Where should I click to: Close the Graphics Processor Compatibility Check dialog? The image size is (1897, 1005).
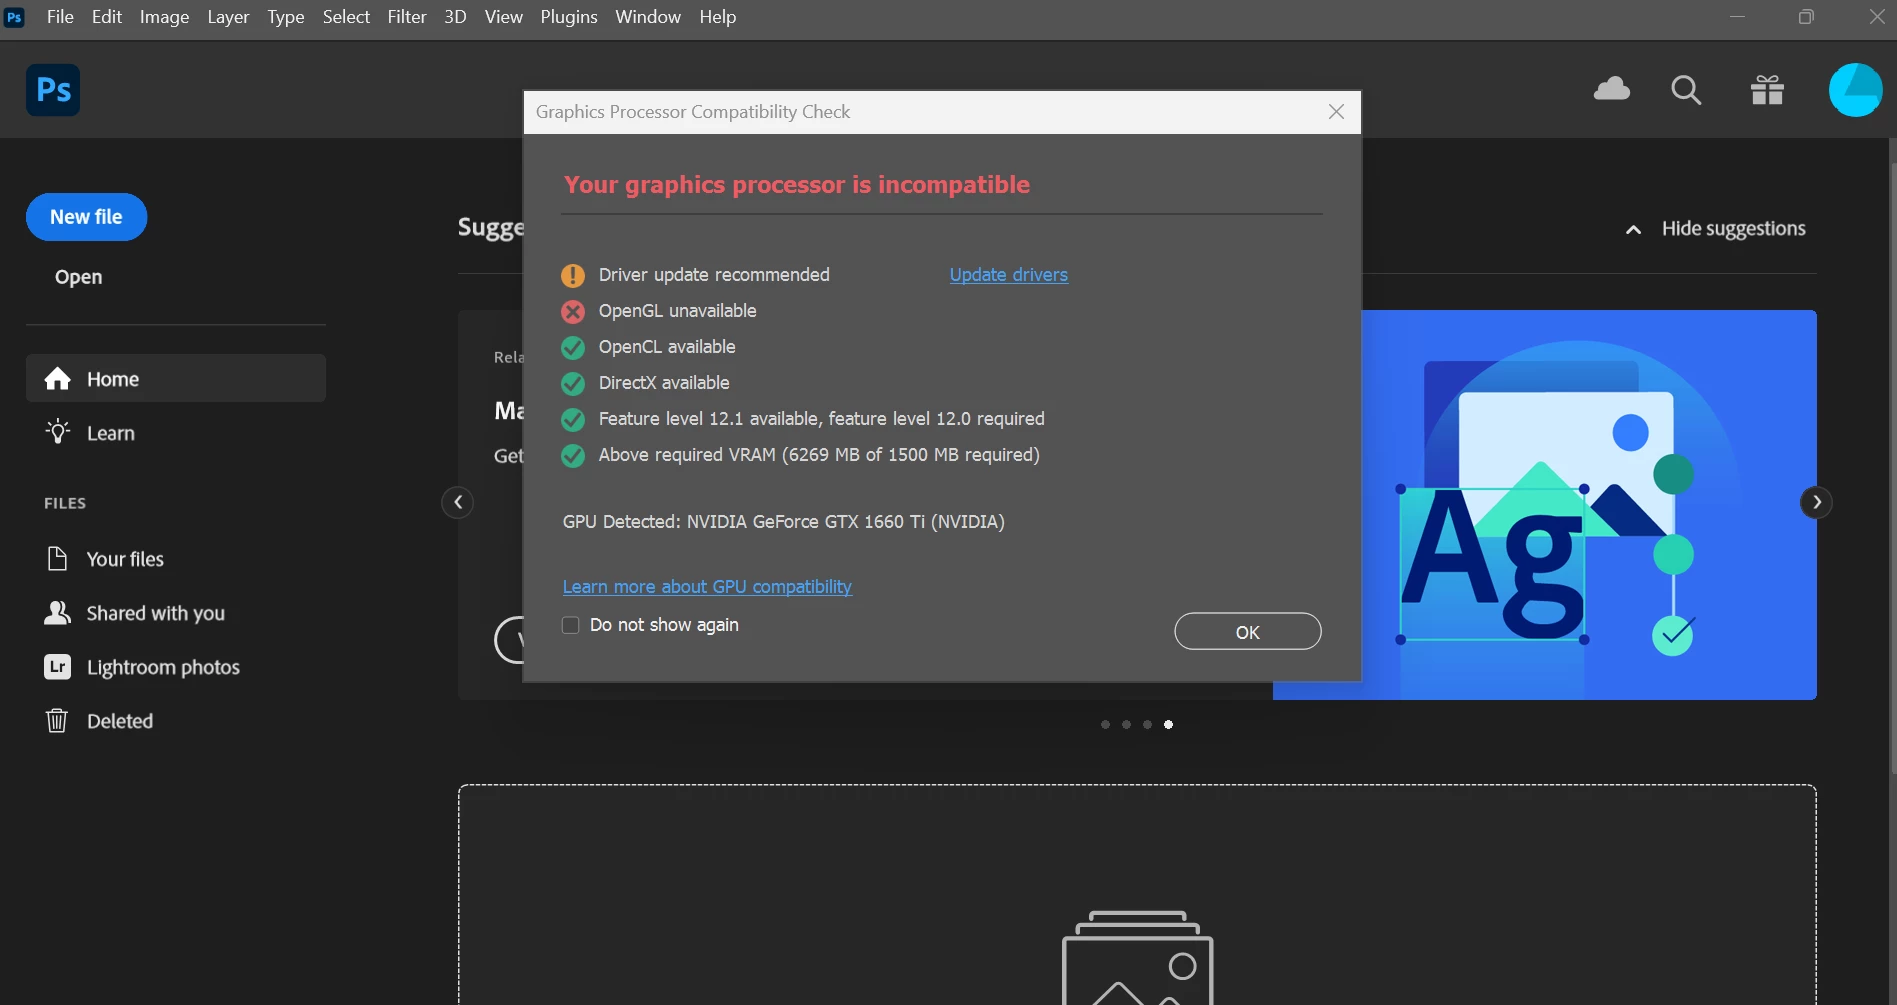[1336, 112]
